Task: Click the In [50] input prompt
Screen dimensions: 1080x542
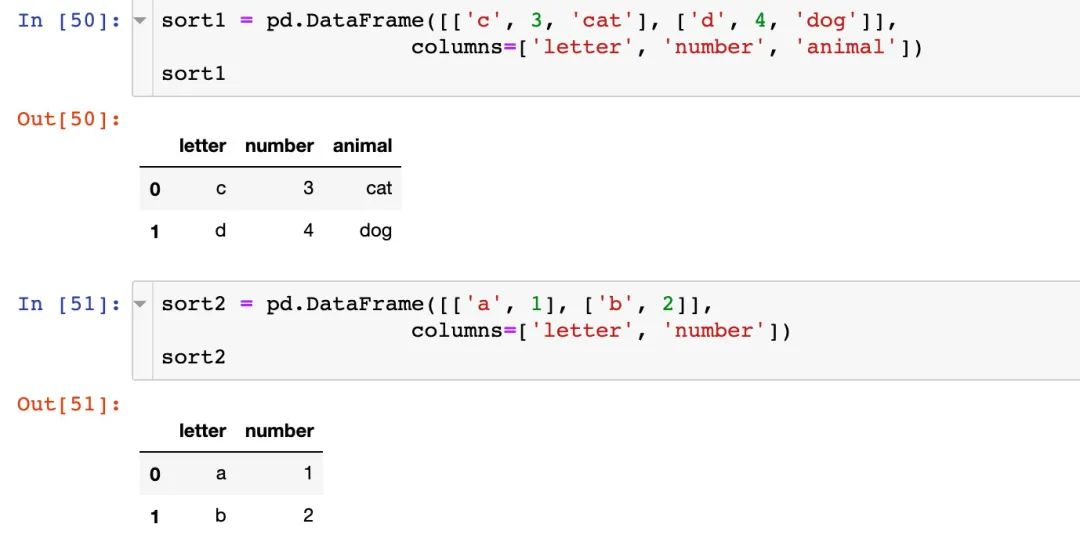Action: [69, 21]
